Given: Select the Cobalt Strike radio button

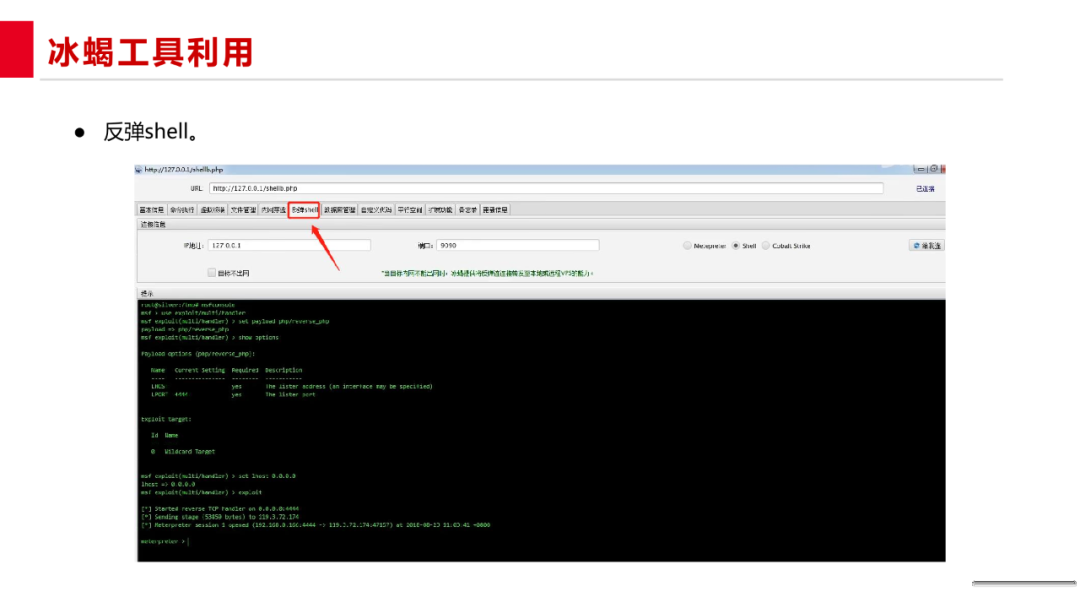Looking at the screenshot, I should pyautogui.click(x=765, y=246).
